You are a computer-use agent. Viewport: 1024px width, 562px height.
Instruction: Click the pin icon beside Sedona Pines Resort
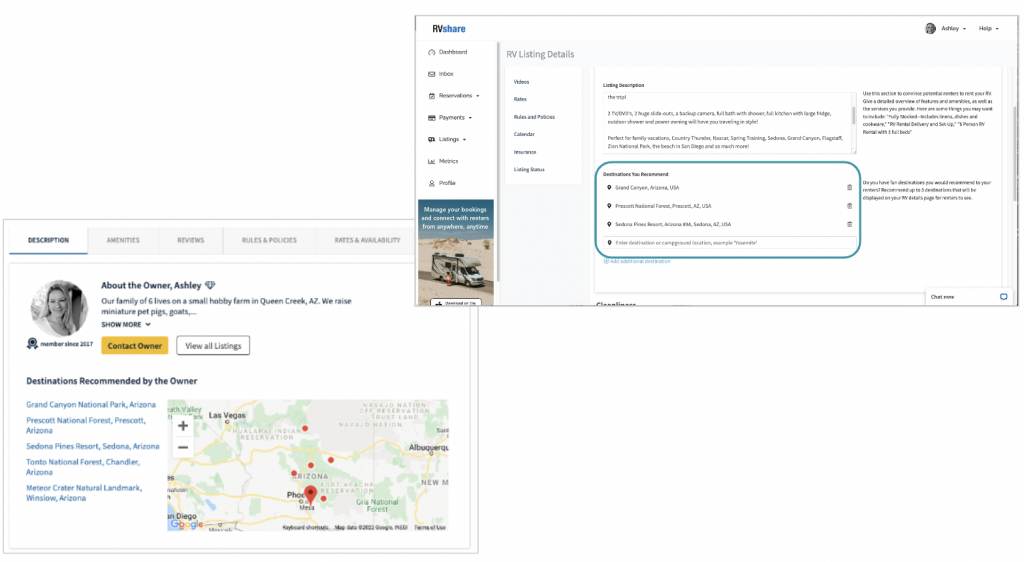click(609, 224)
